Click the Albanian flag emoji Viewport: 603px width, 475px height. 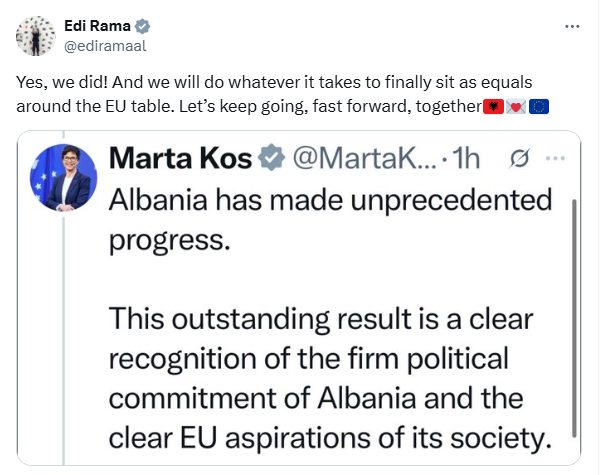point(493,105)
